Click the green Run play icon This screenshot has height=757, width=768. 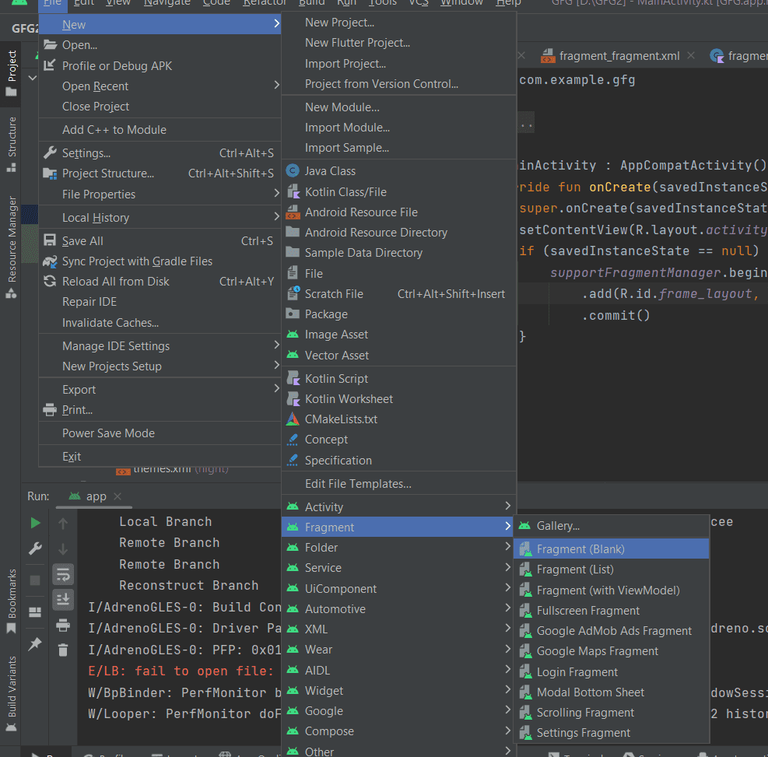pyautogui.click(x=35, y=522)
